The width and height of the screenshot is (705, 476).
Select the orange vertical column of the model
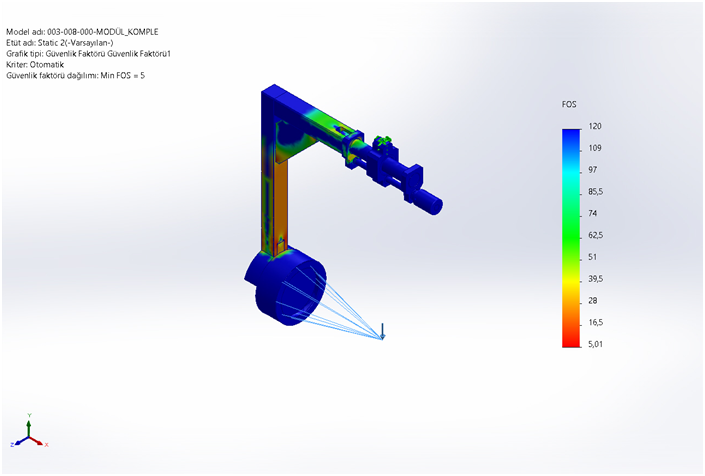tap(281, 202)
